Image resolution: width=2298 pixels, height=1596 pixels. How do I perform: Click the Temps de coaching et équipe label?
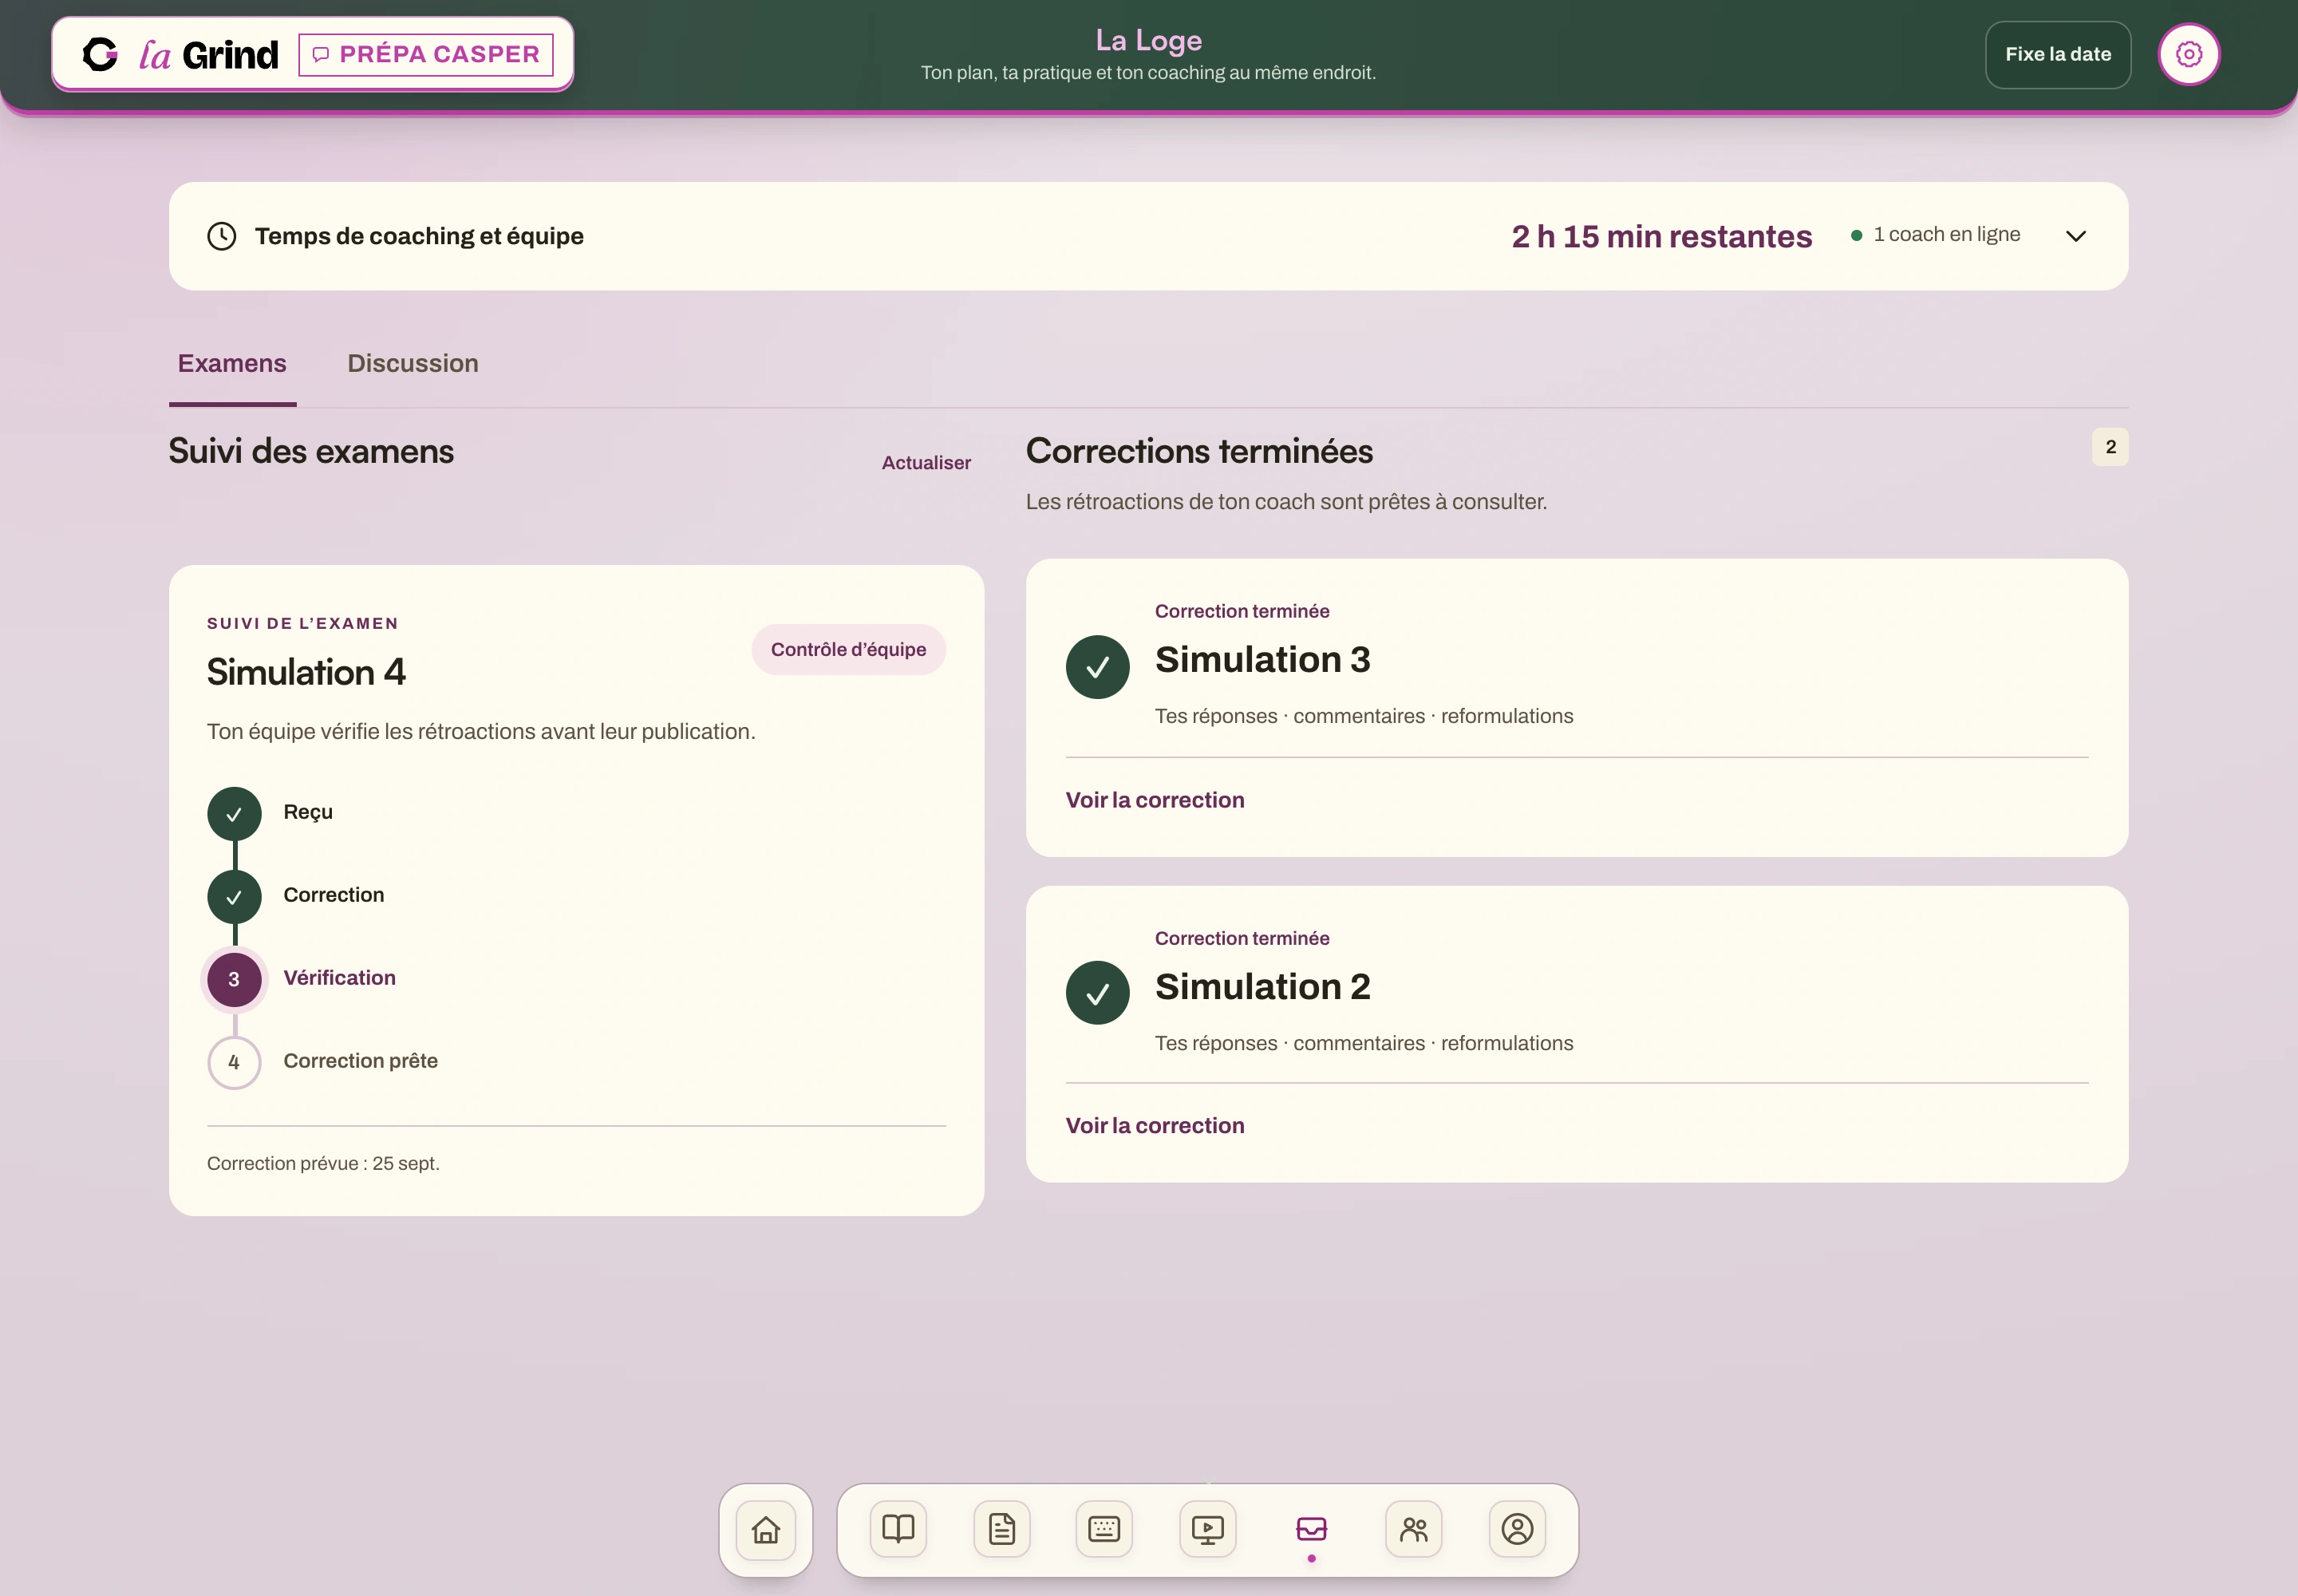(419, 236)
